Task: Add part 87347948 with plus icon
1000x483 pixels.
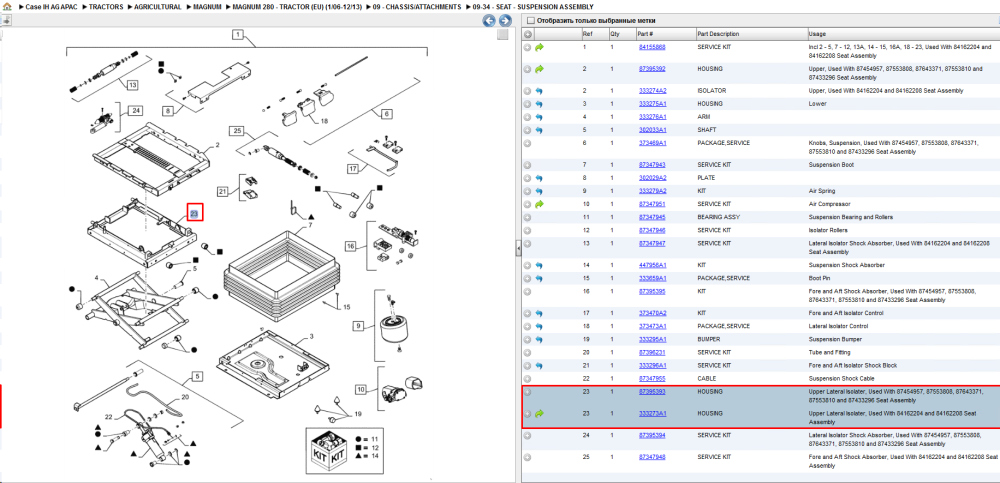Action: (527, 457)
